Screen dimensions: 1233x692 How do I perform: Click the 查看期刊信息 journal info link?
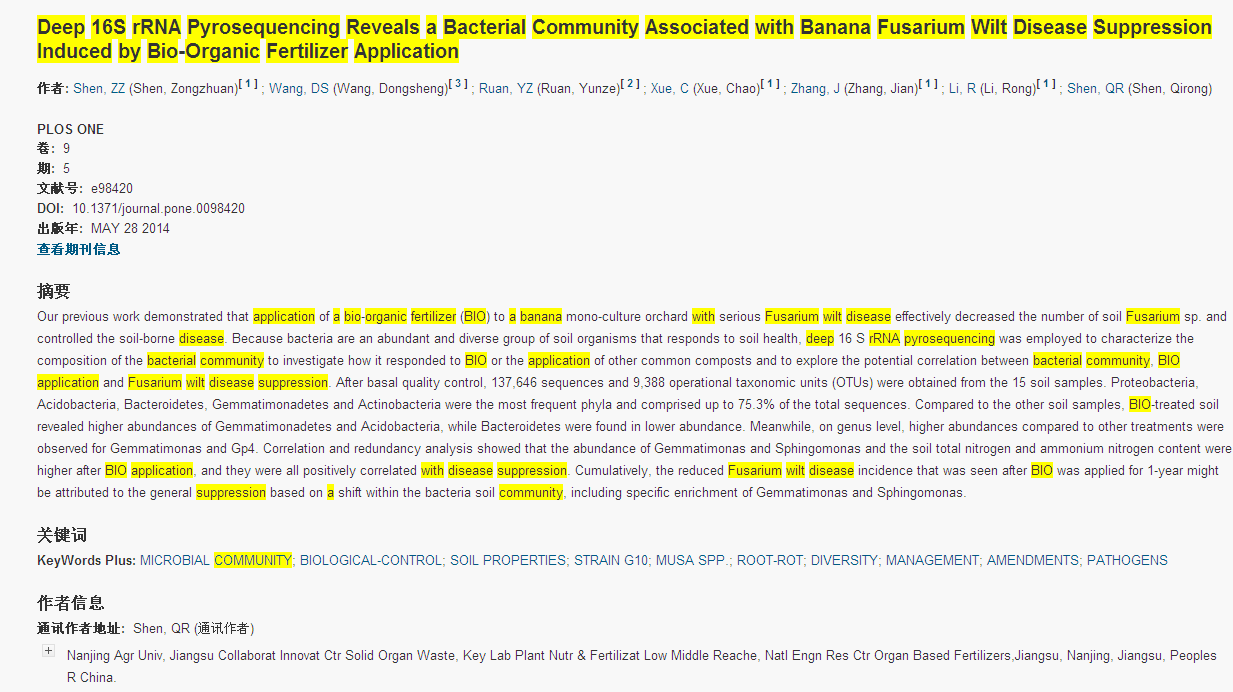78,249
